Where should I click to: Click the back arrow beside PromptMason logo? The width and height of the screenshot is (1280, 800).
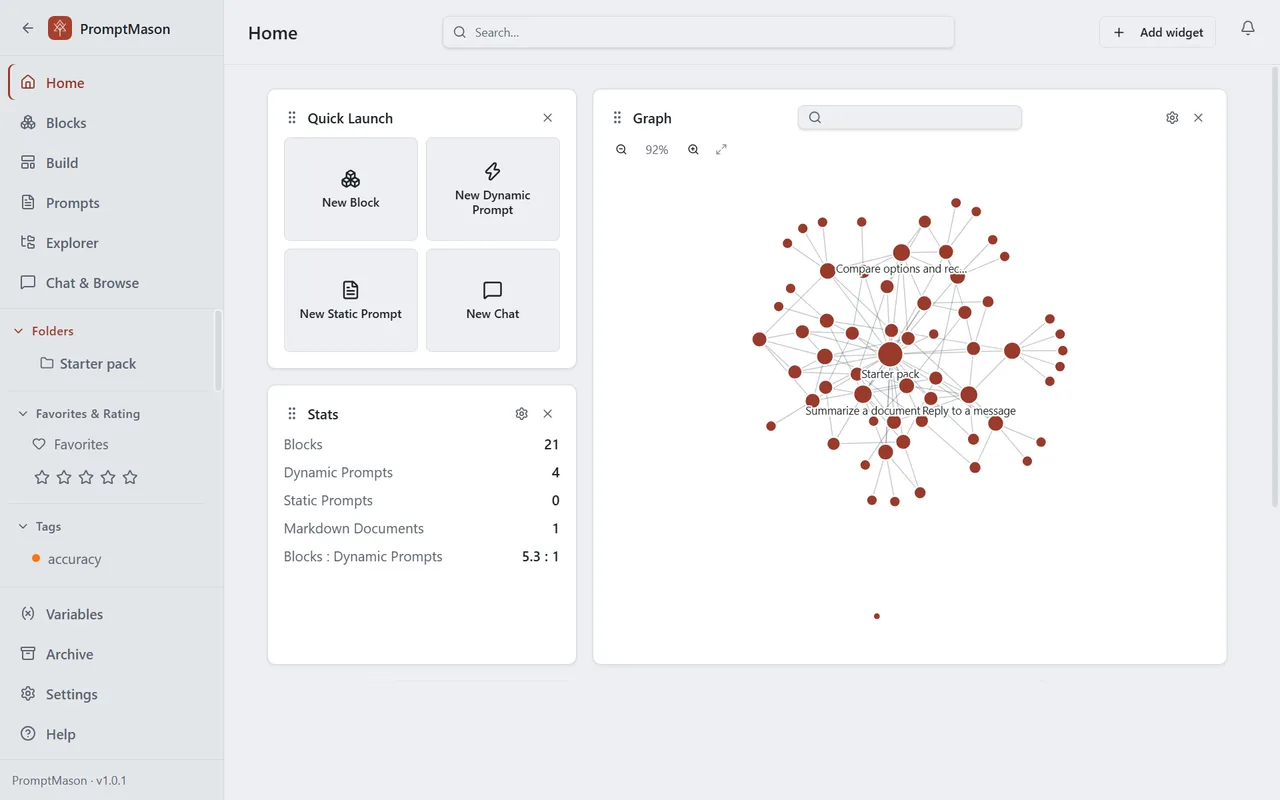click(x=28, y=28)
